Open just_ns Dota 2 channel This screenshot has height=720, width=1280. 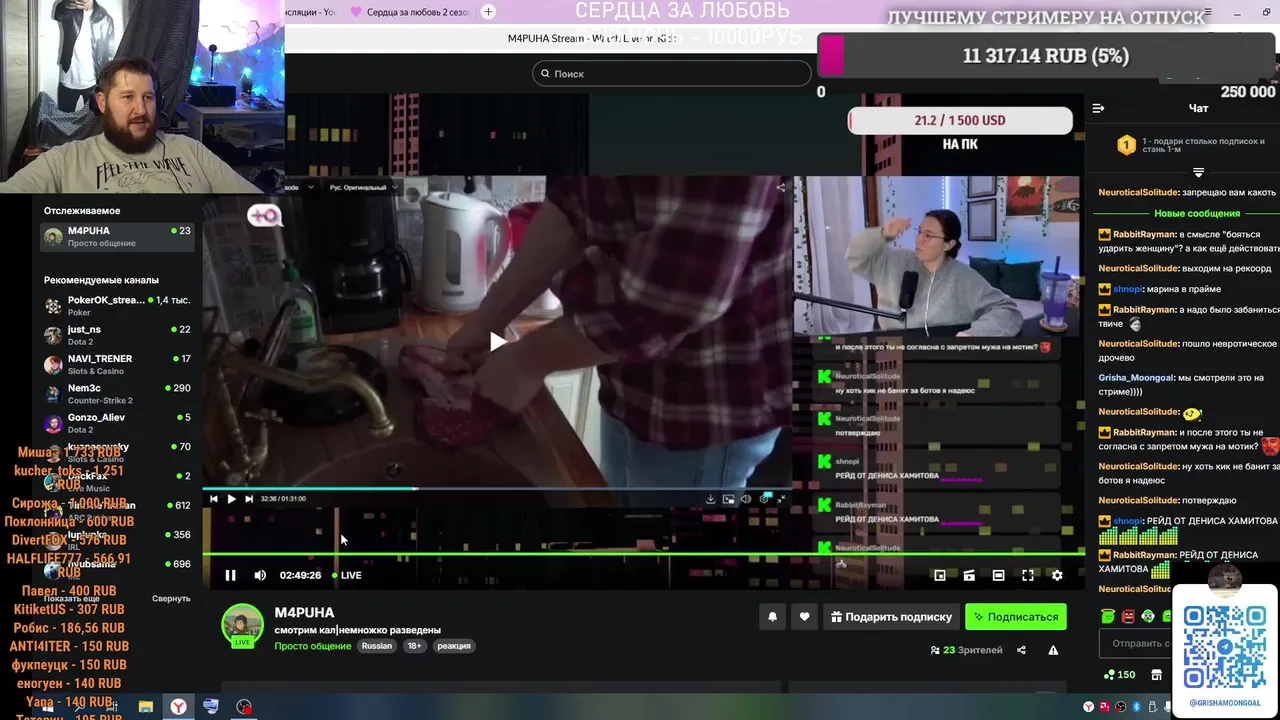coord(117,335)
